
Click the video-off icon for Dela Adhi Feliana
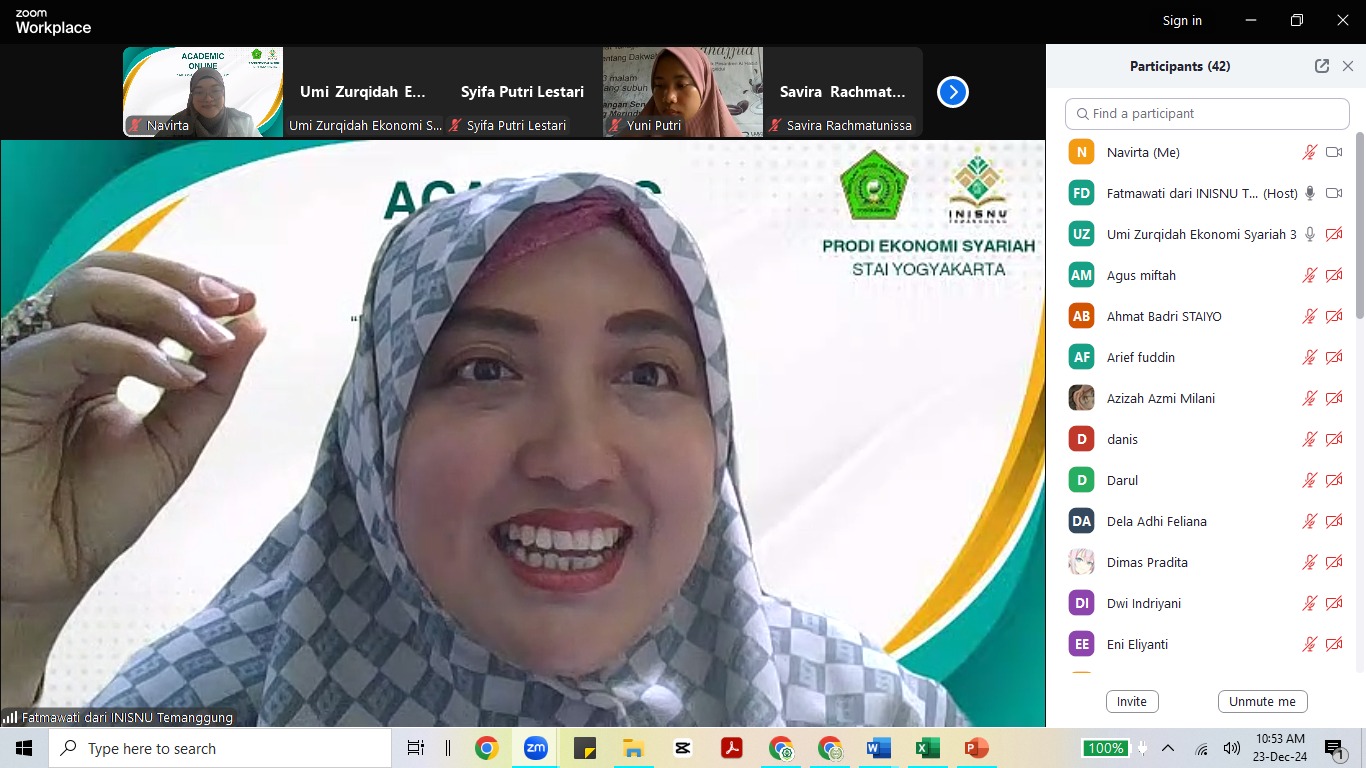coord(1333,522)
